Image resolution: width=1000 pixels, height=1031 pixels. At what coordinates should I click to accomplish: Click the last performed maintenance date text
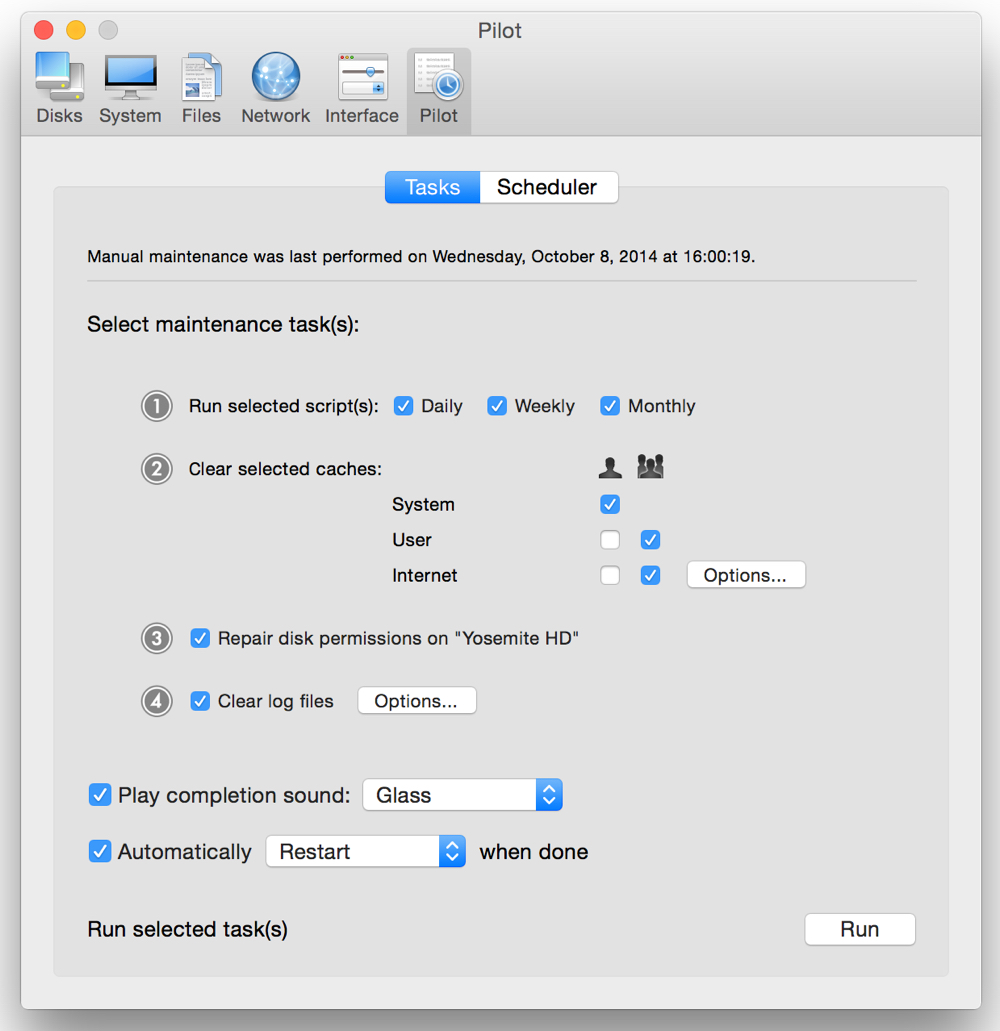(x=421, y=256)
